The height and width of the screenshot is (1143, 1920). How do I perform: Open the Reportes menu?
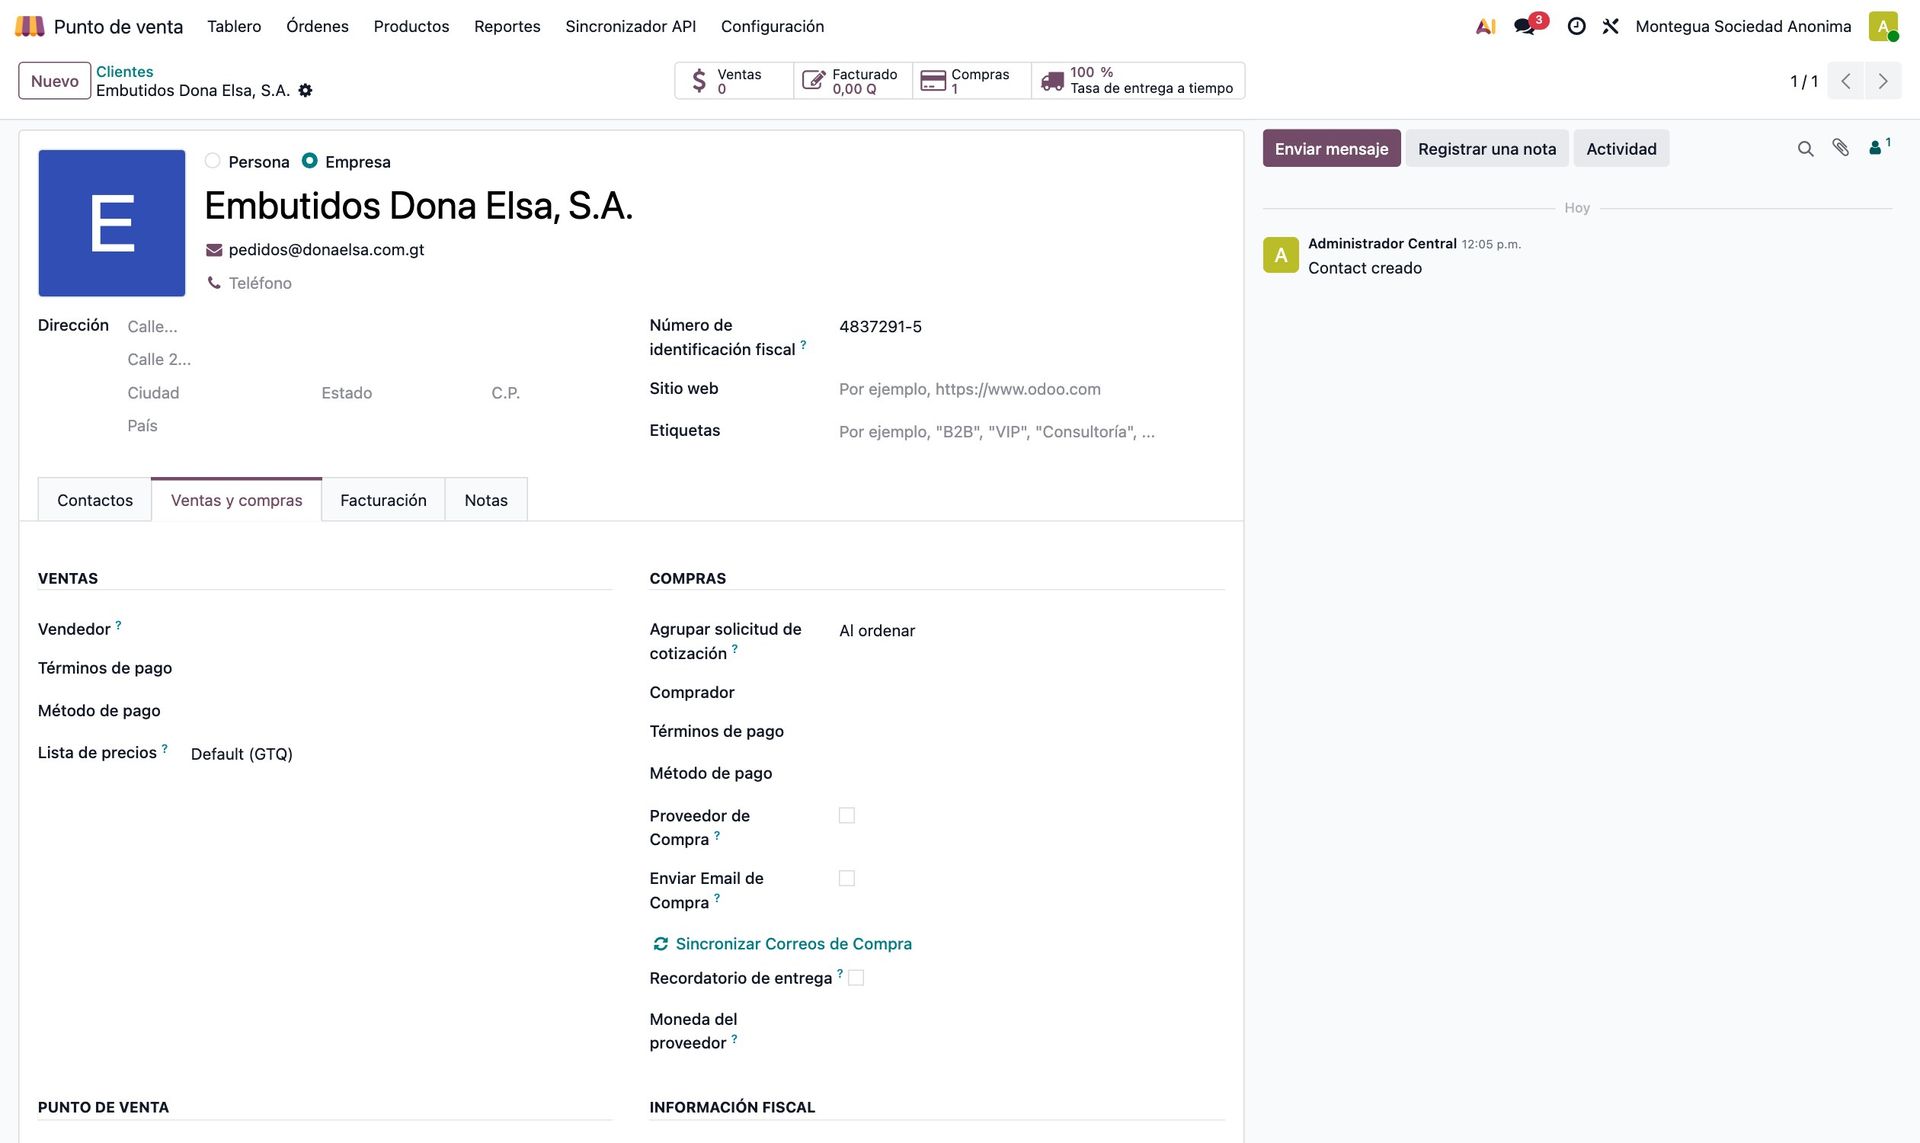click(507, 26)
